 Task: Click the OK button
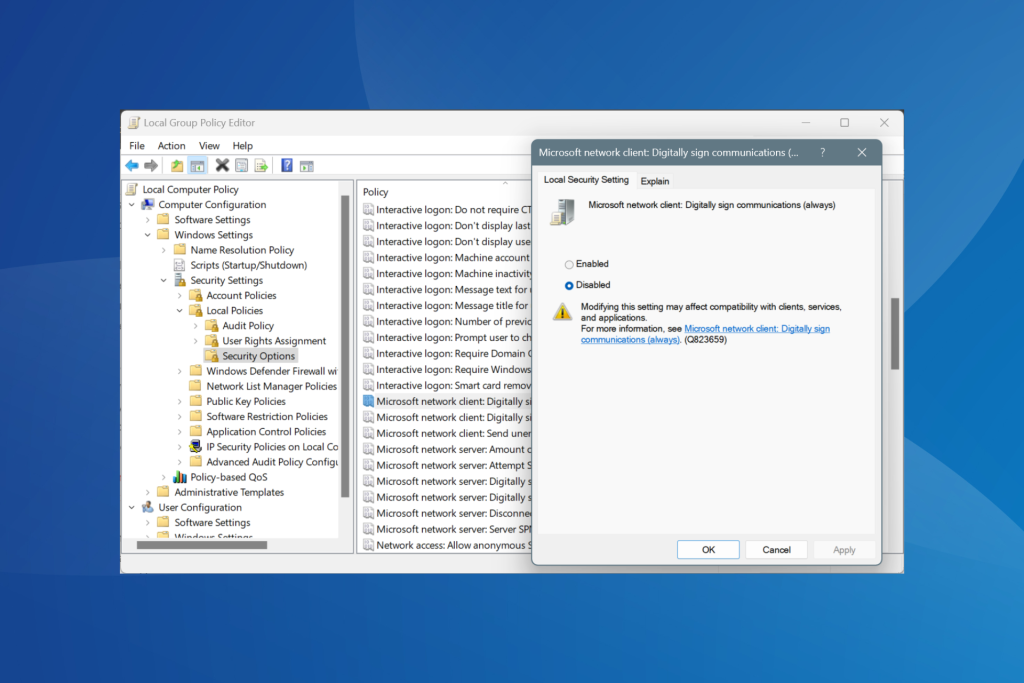[708, 549]
